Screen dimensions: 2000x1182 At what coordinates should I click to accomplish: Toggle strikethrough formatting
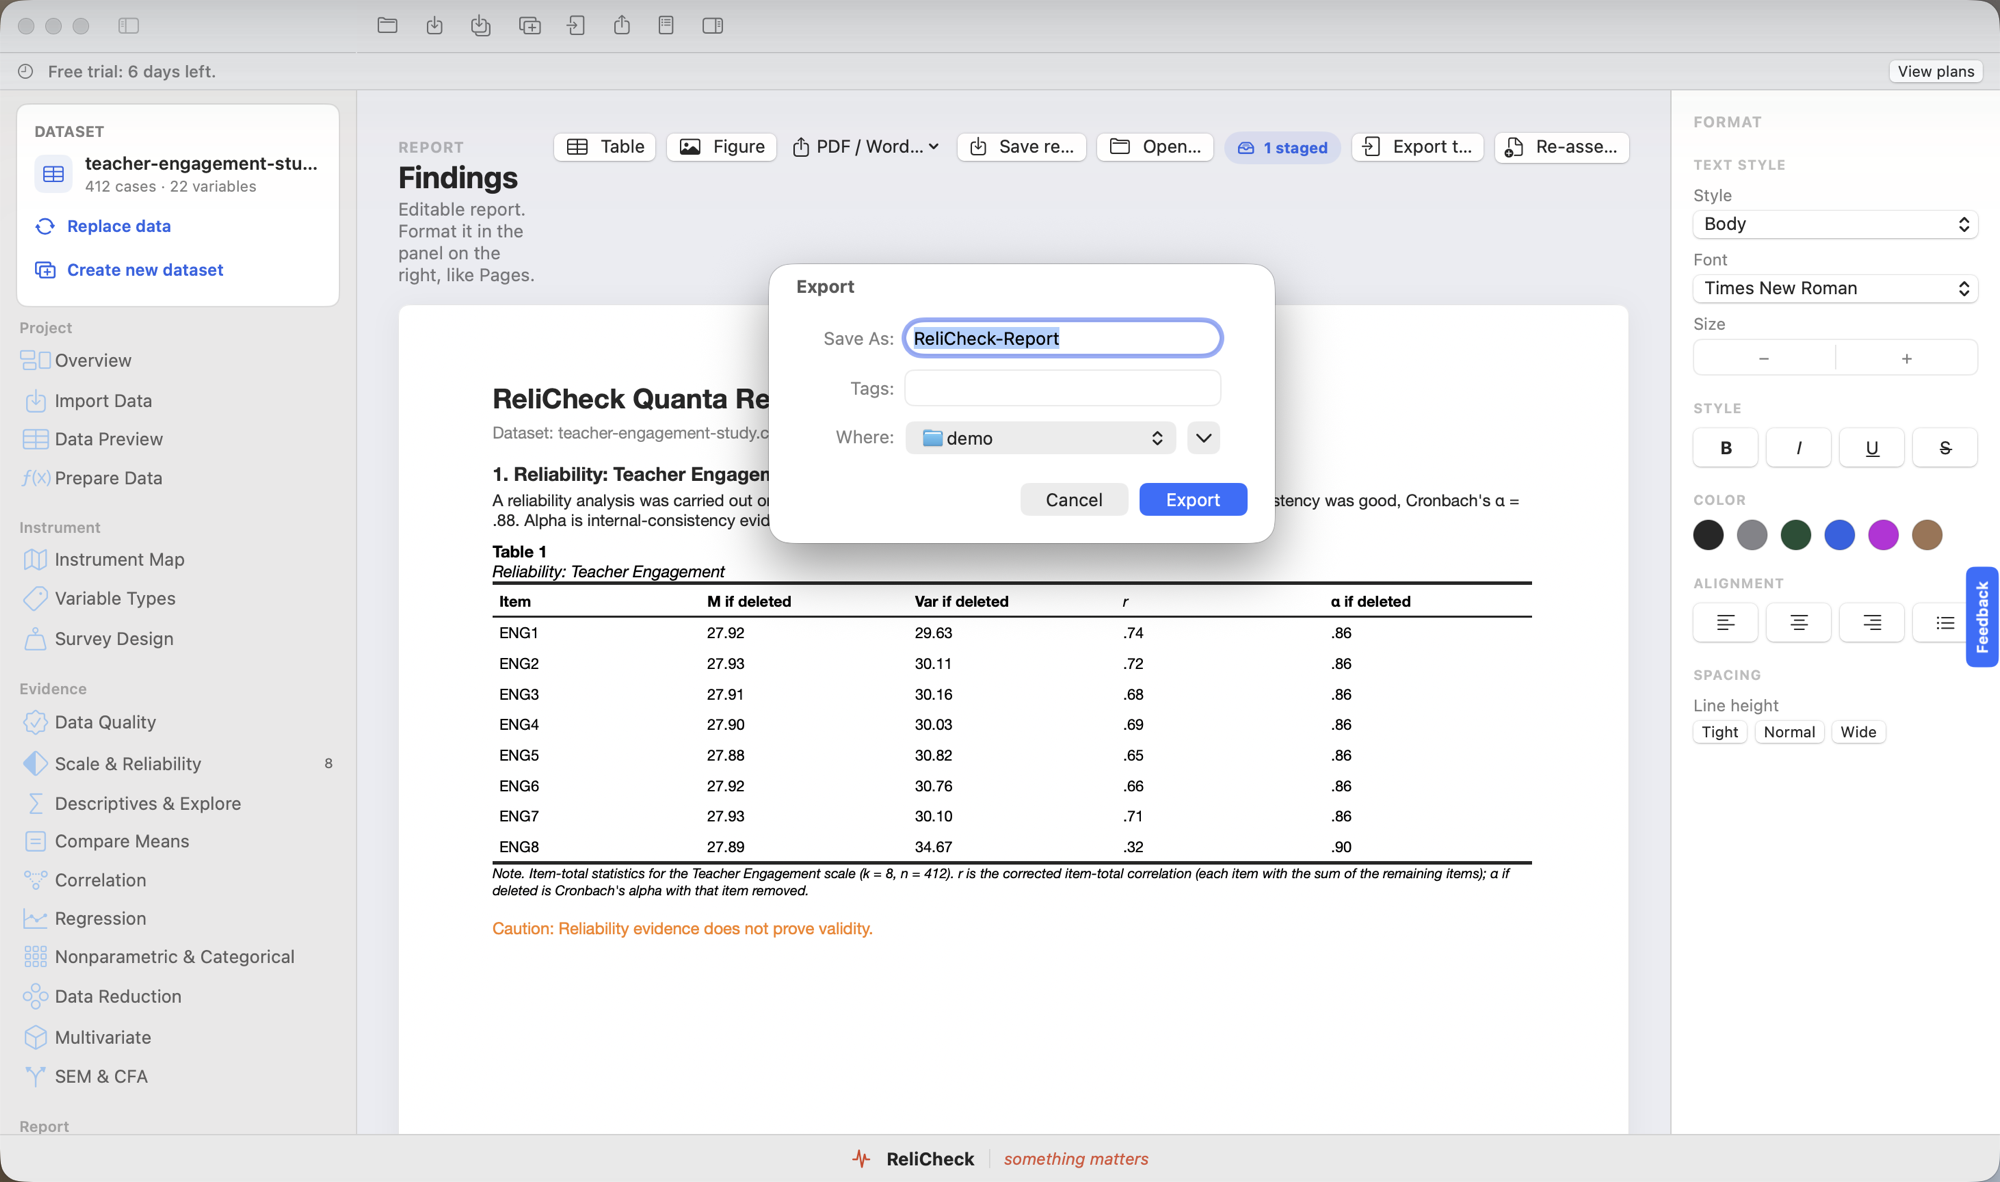[1945, 448]
